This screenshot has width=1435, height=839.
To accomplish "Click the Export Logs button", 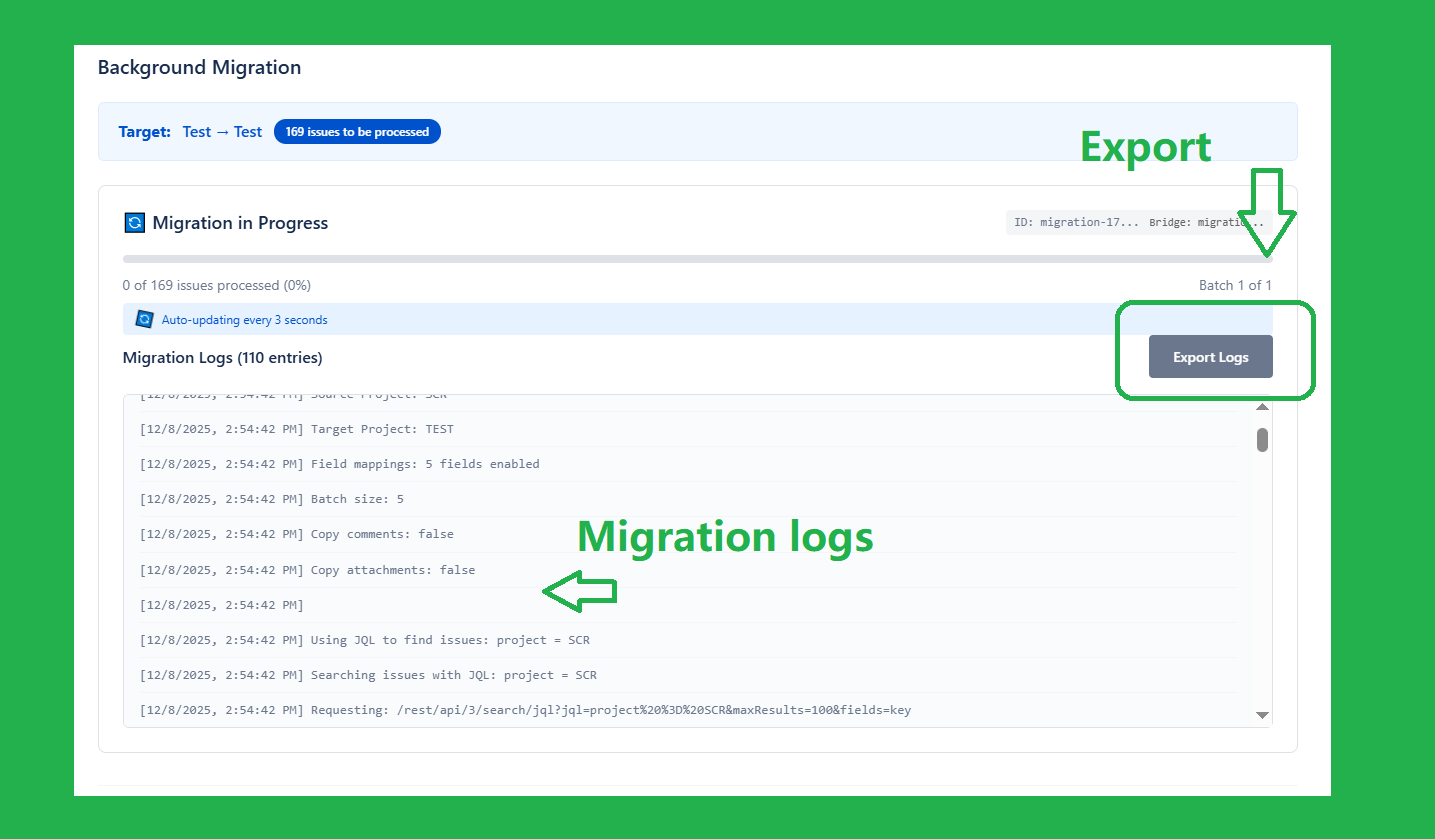I will [1210, 357].
